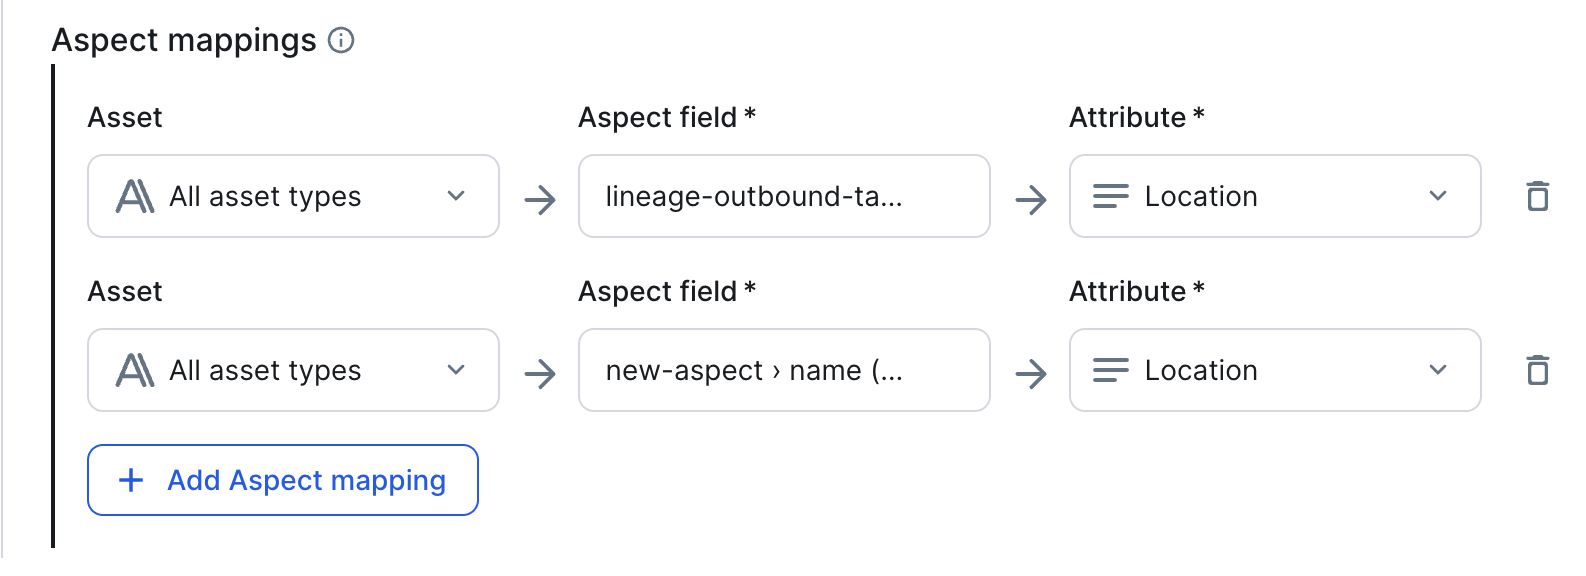Click the plus icon in Add Aspect mapping
This screenshot has height=576, width=1586.
tap(131, 480)
